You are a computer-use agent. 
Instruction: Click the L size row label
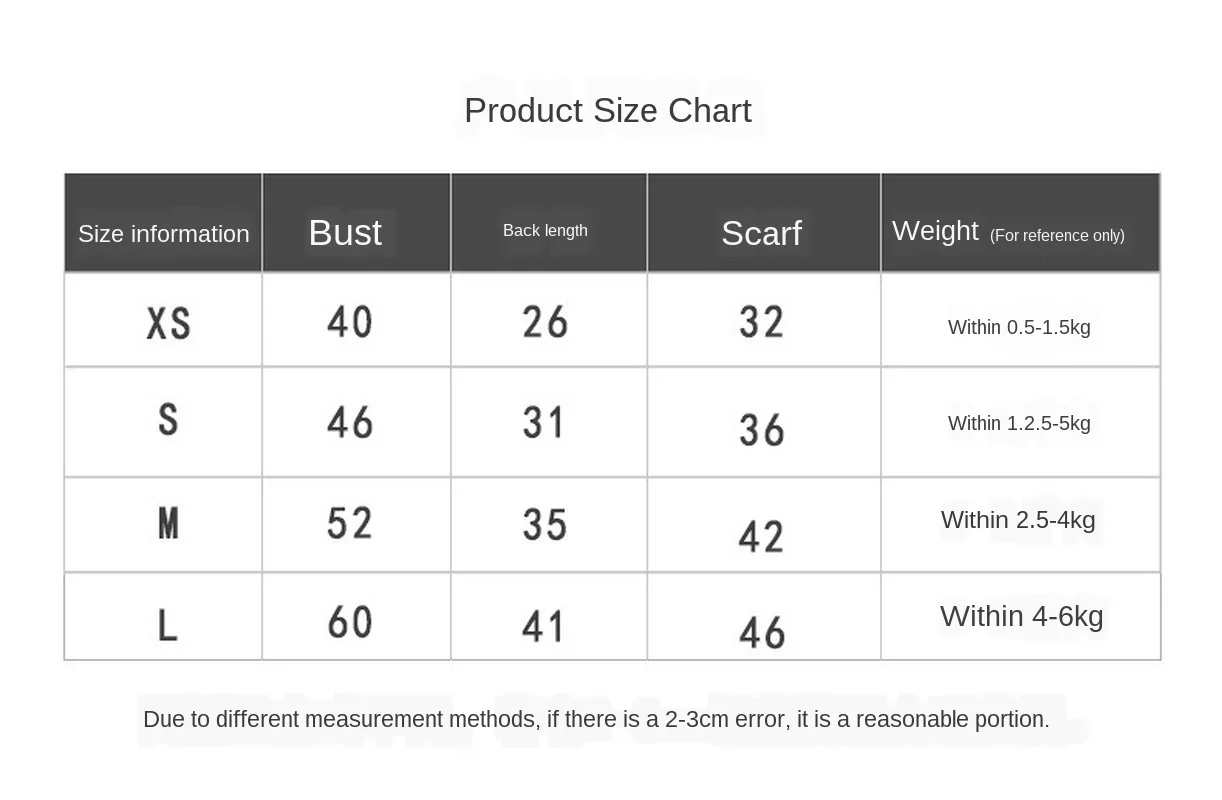coord(168,625)
